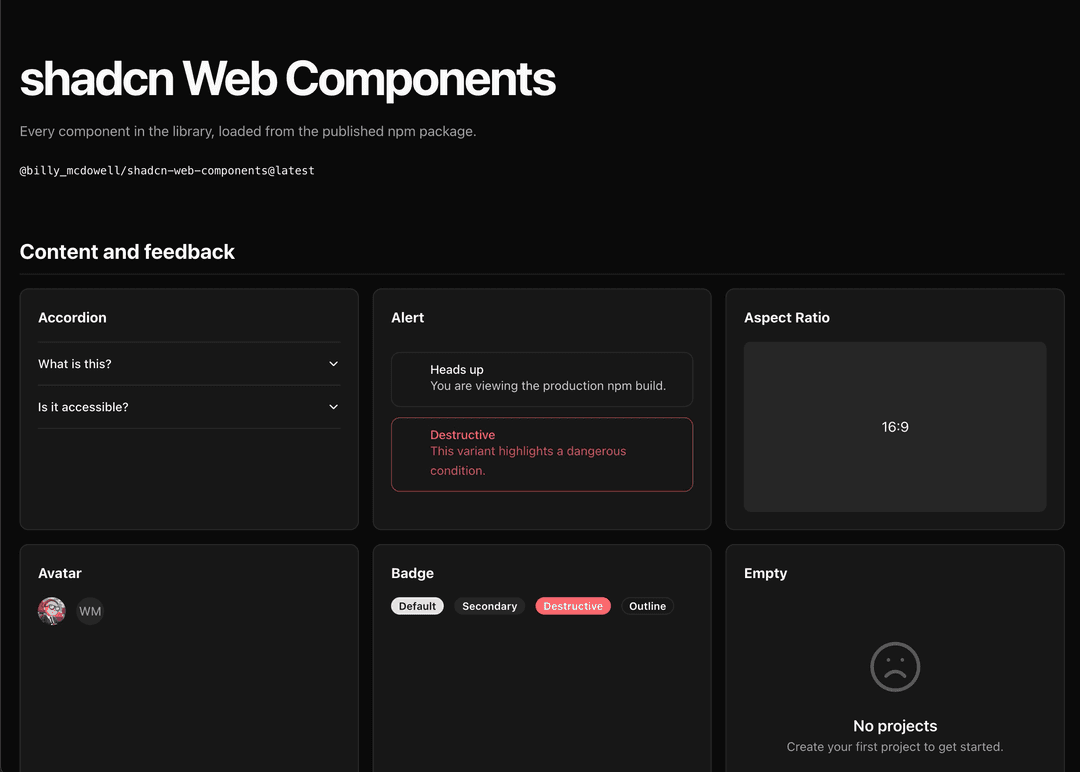Click the "No projects" empty-state title

[x=895, y=726]
